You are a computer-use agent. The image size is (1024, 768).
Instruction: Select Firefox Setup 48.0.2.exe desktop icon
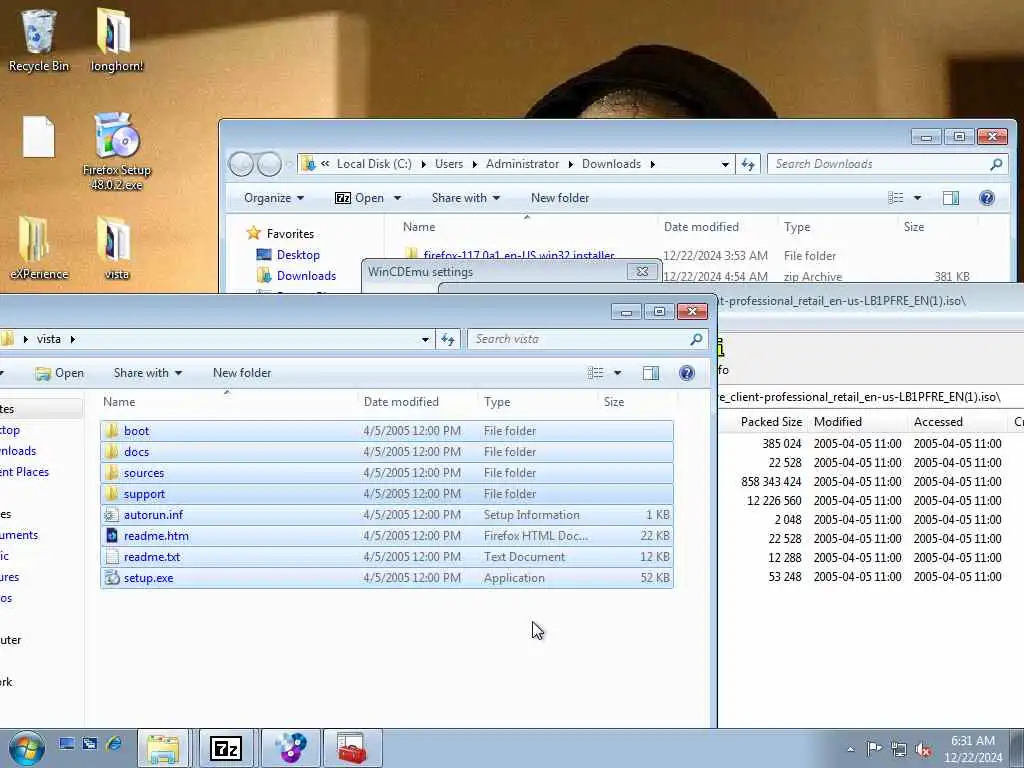pos(116,152)
